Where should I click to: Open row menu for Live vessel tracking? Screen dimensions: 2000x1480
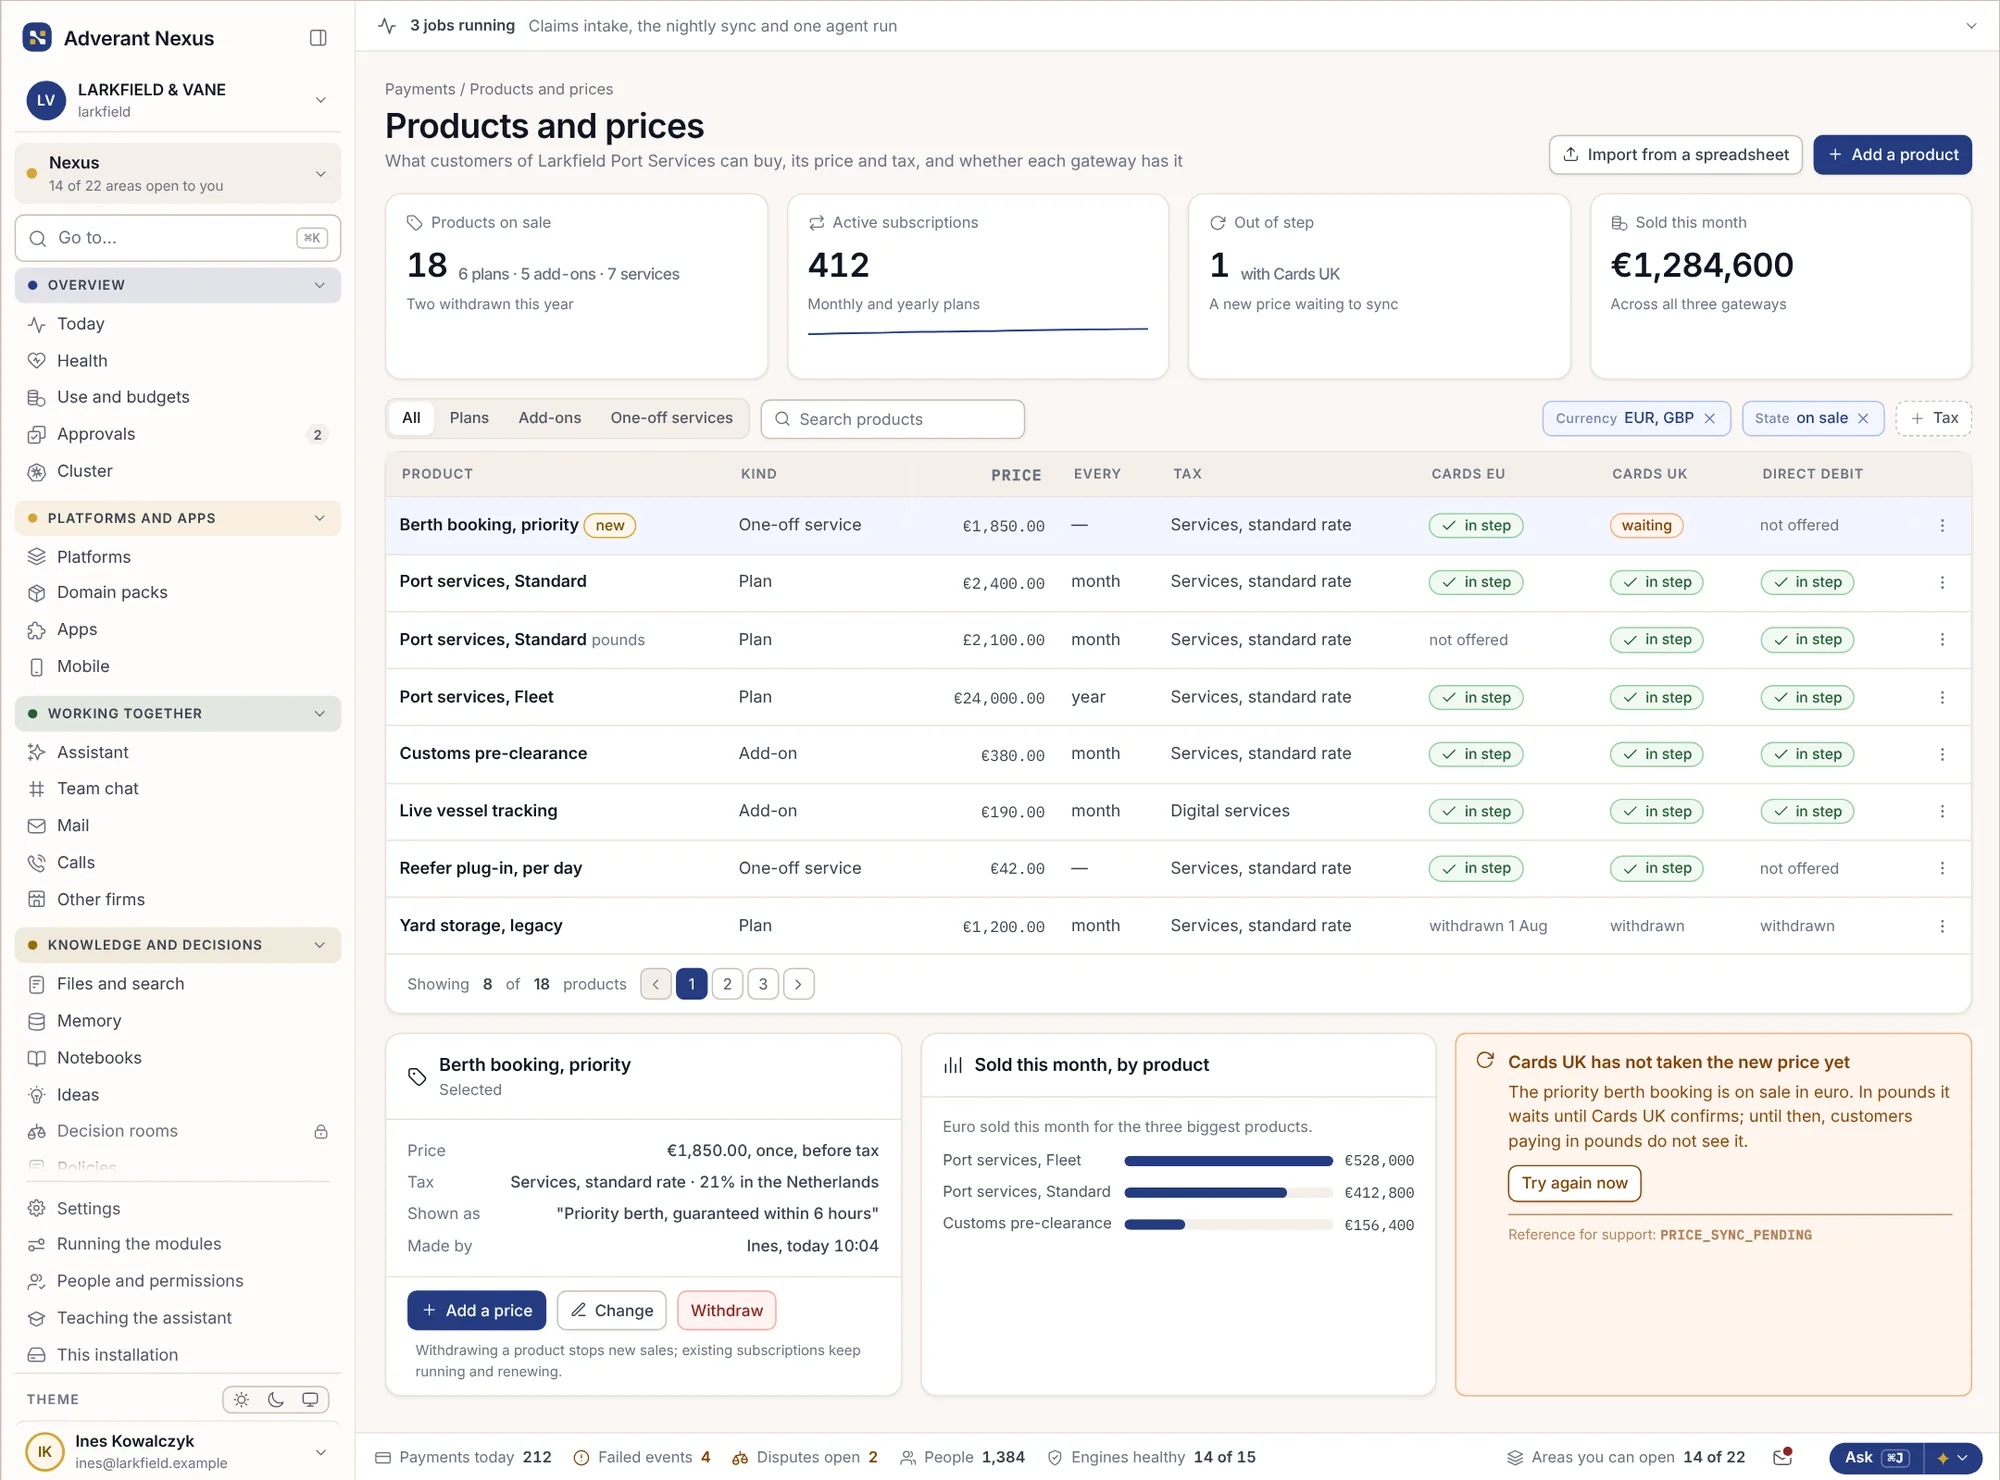[x=1942, y=811]
